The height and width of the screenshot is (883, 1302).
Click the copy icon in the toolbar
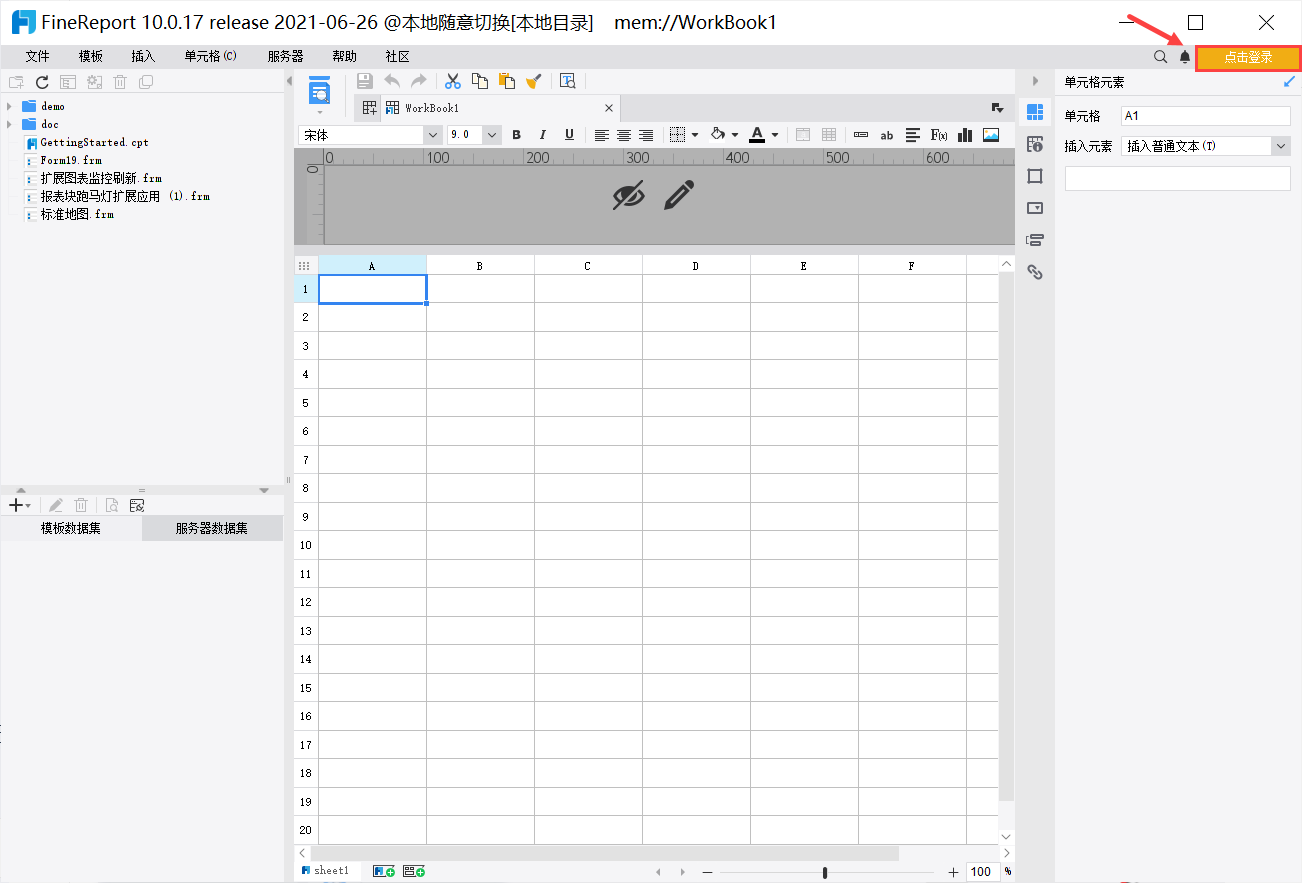click(480, 82)
